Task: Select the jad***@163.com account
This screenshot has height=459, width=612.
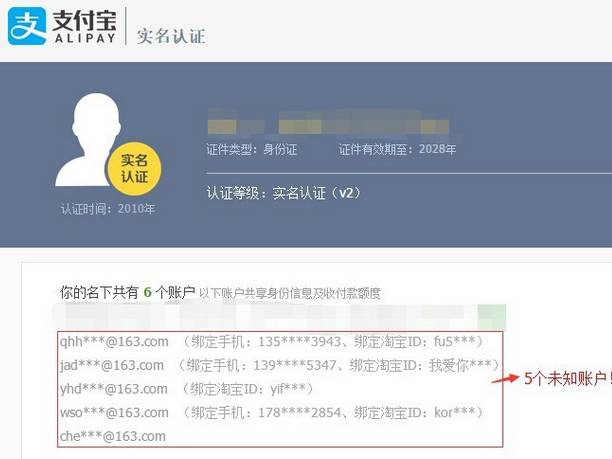Action: coord(112,365)
